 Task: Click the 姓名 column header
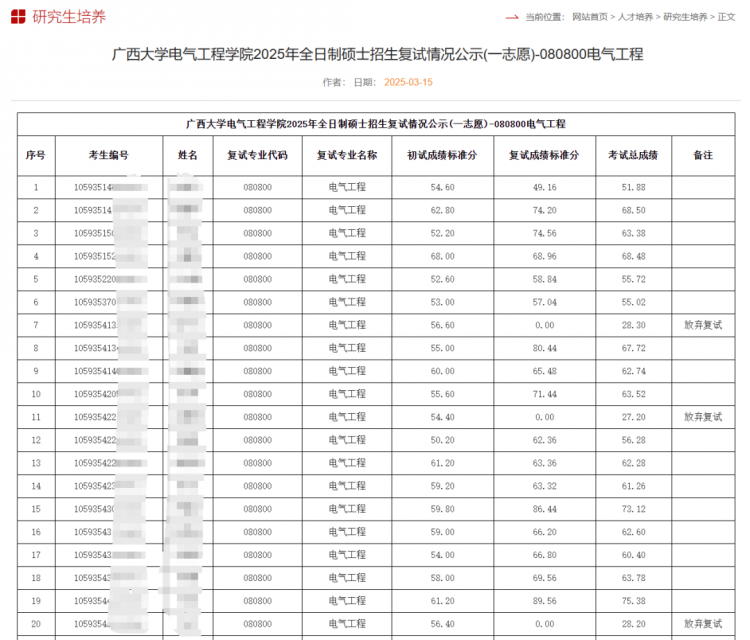point(188,155)
